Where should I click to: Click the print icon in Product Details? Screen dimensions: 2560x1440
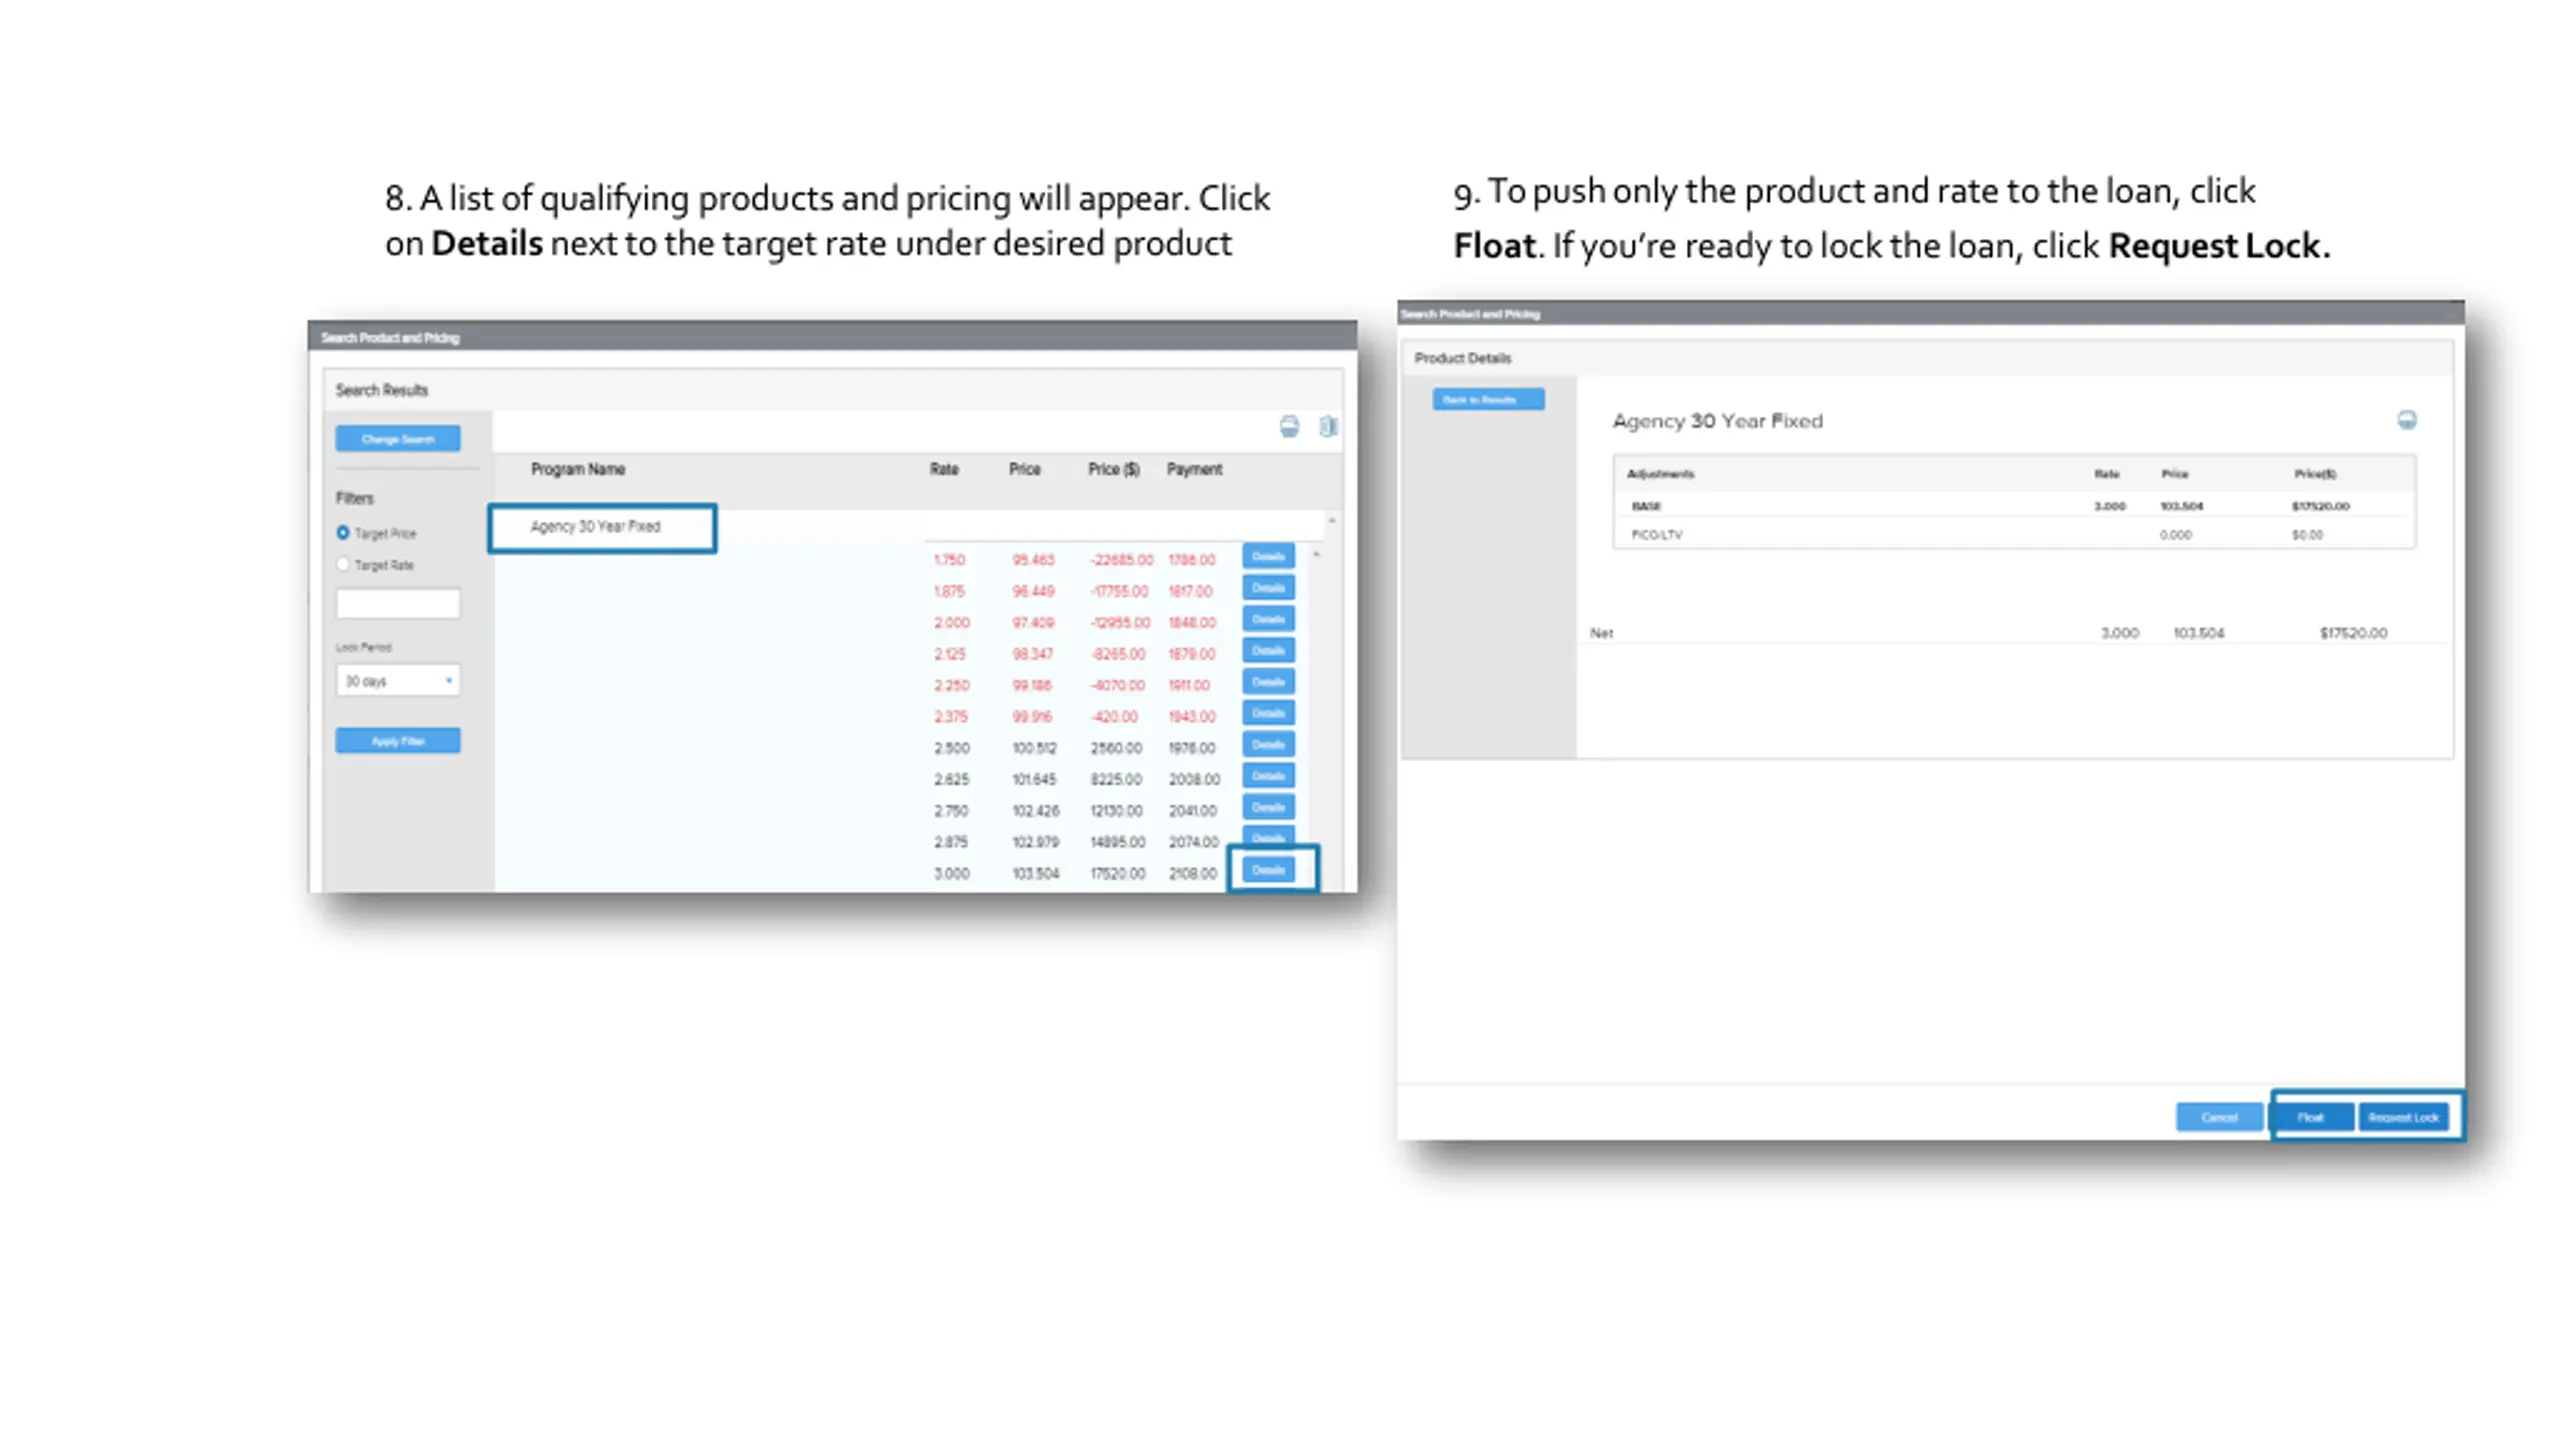coord(2406,420)
